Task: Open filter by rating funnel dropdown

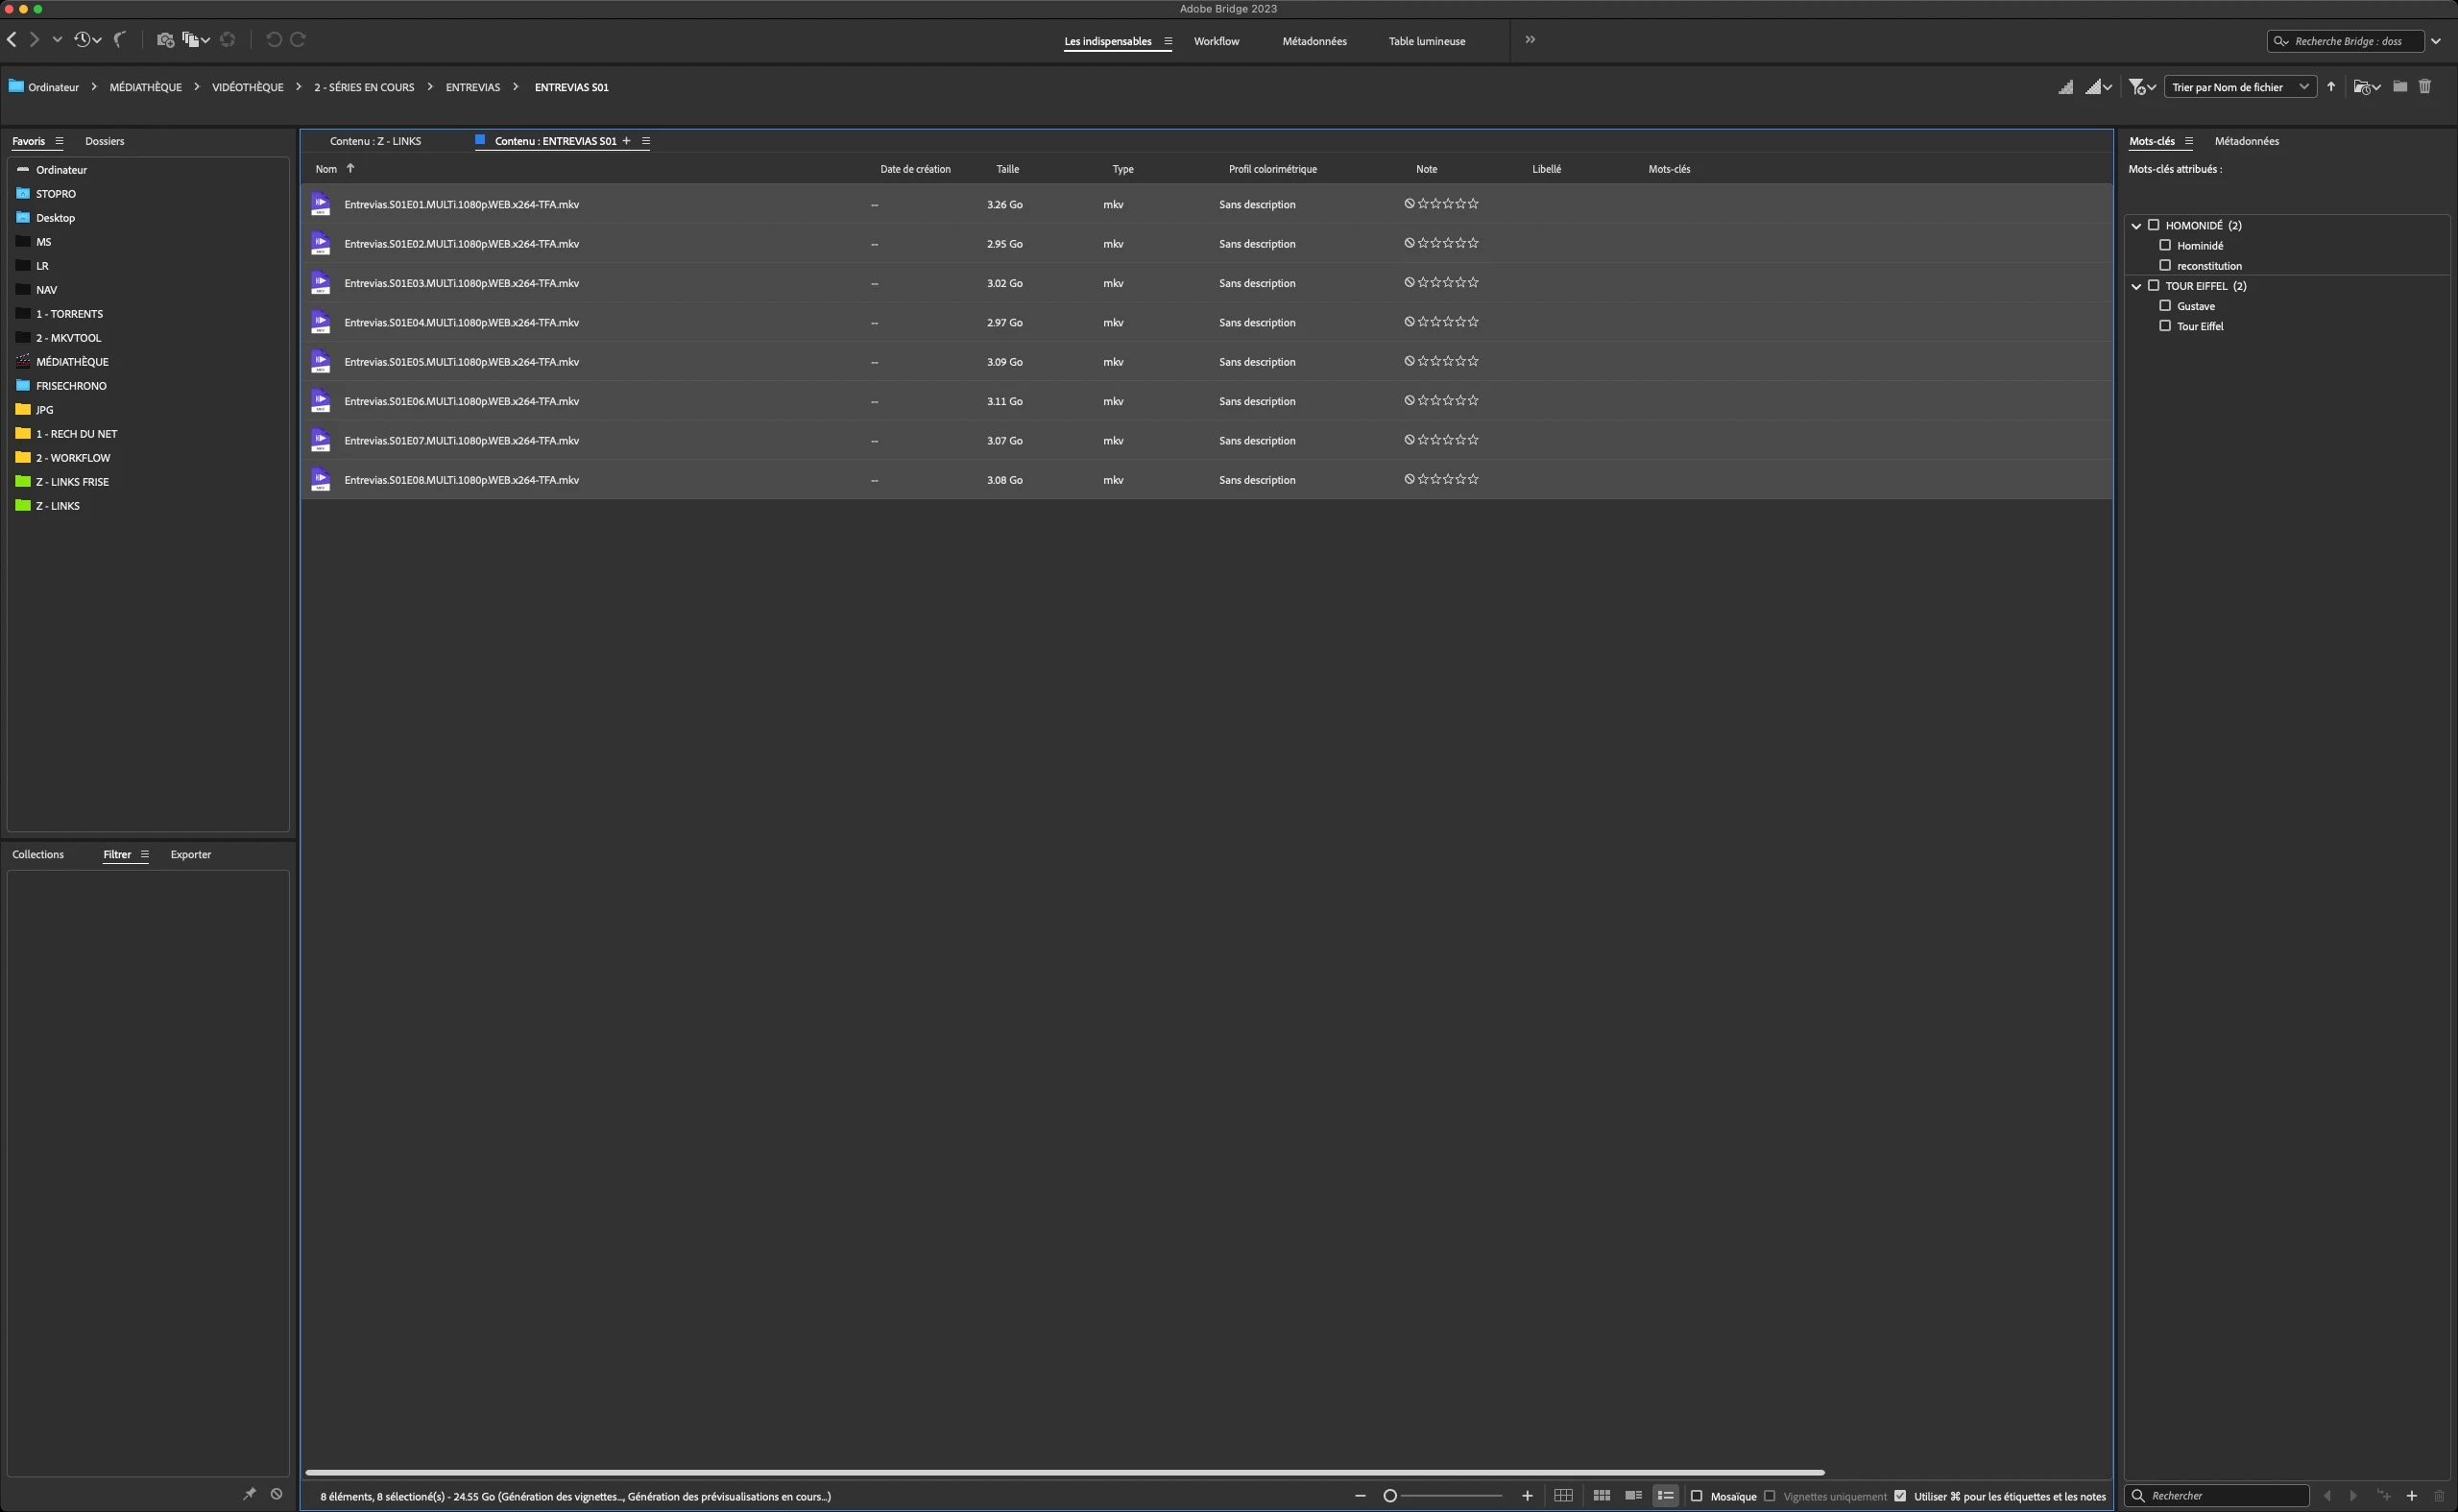Action: point(2141,87)
